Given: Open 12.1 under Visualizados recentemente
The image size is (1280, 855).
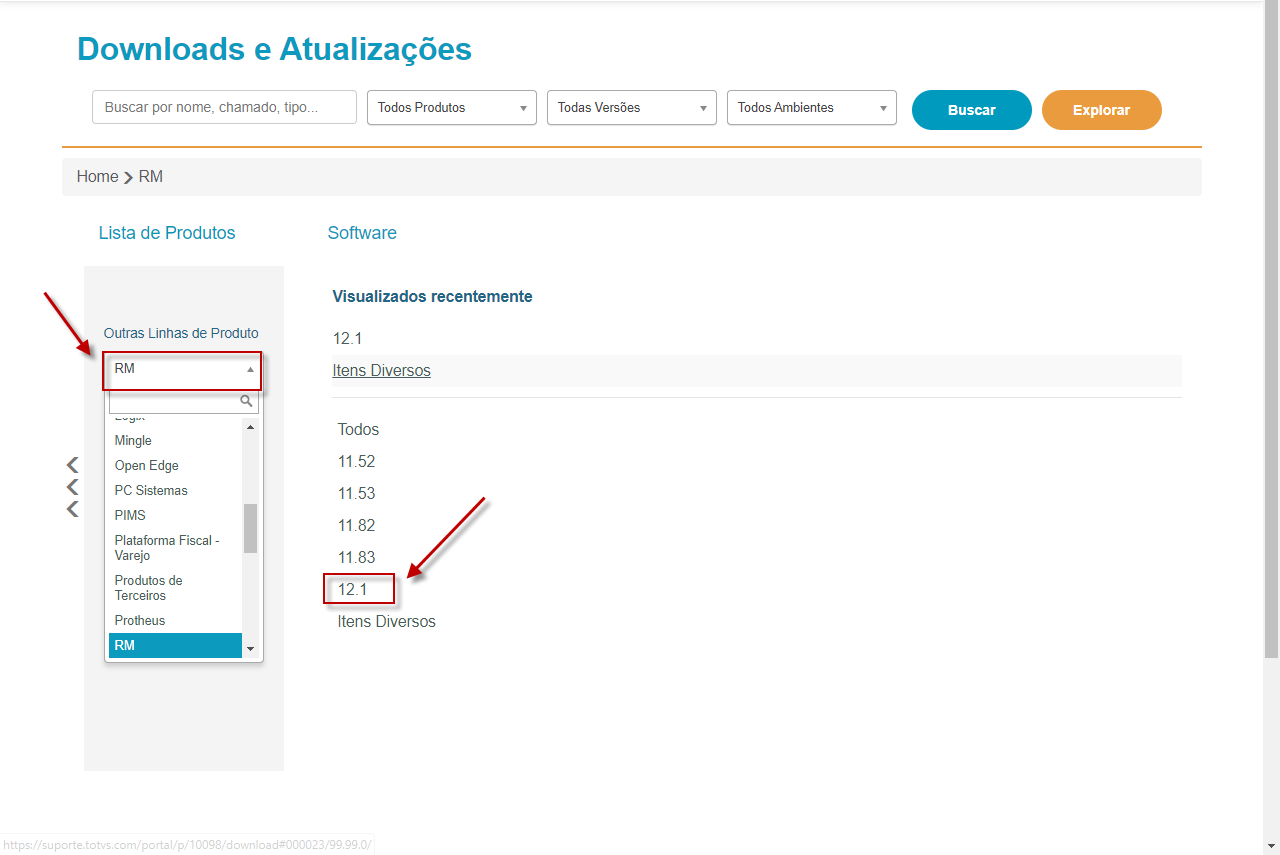Looking at the screenshot, I should click(347, 339).
